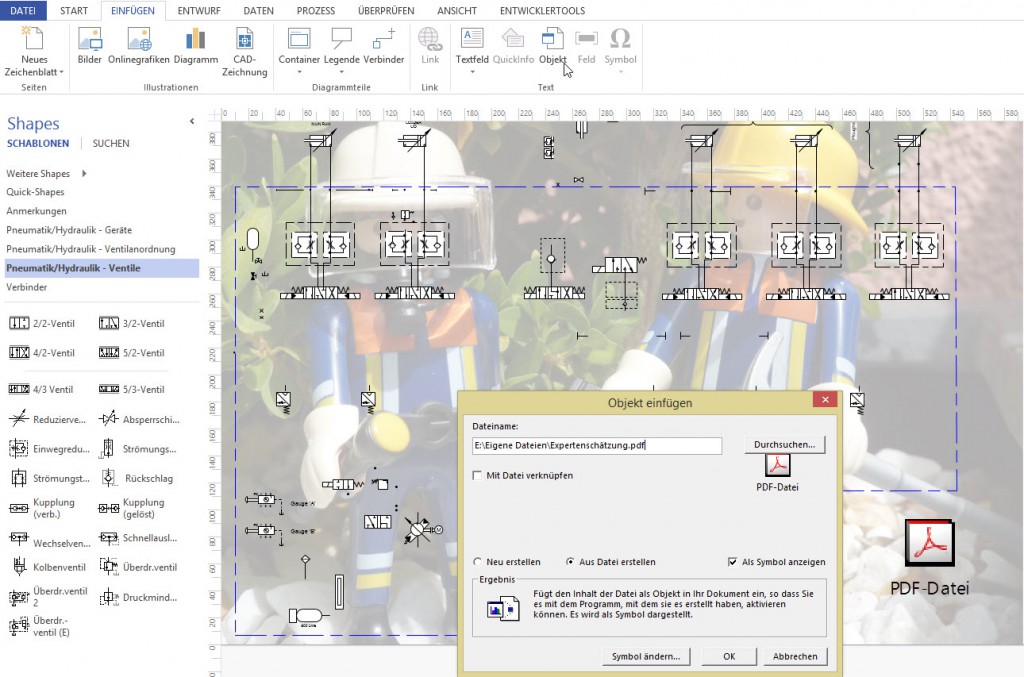Enable the Mit Datei verknüpfen checkbox
The height and width of the screenshot is (677, 1024).
[x=478, y=475]
